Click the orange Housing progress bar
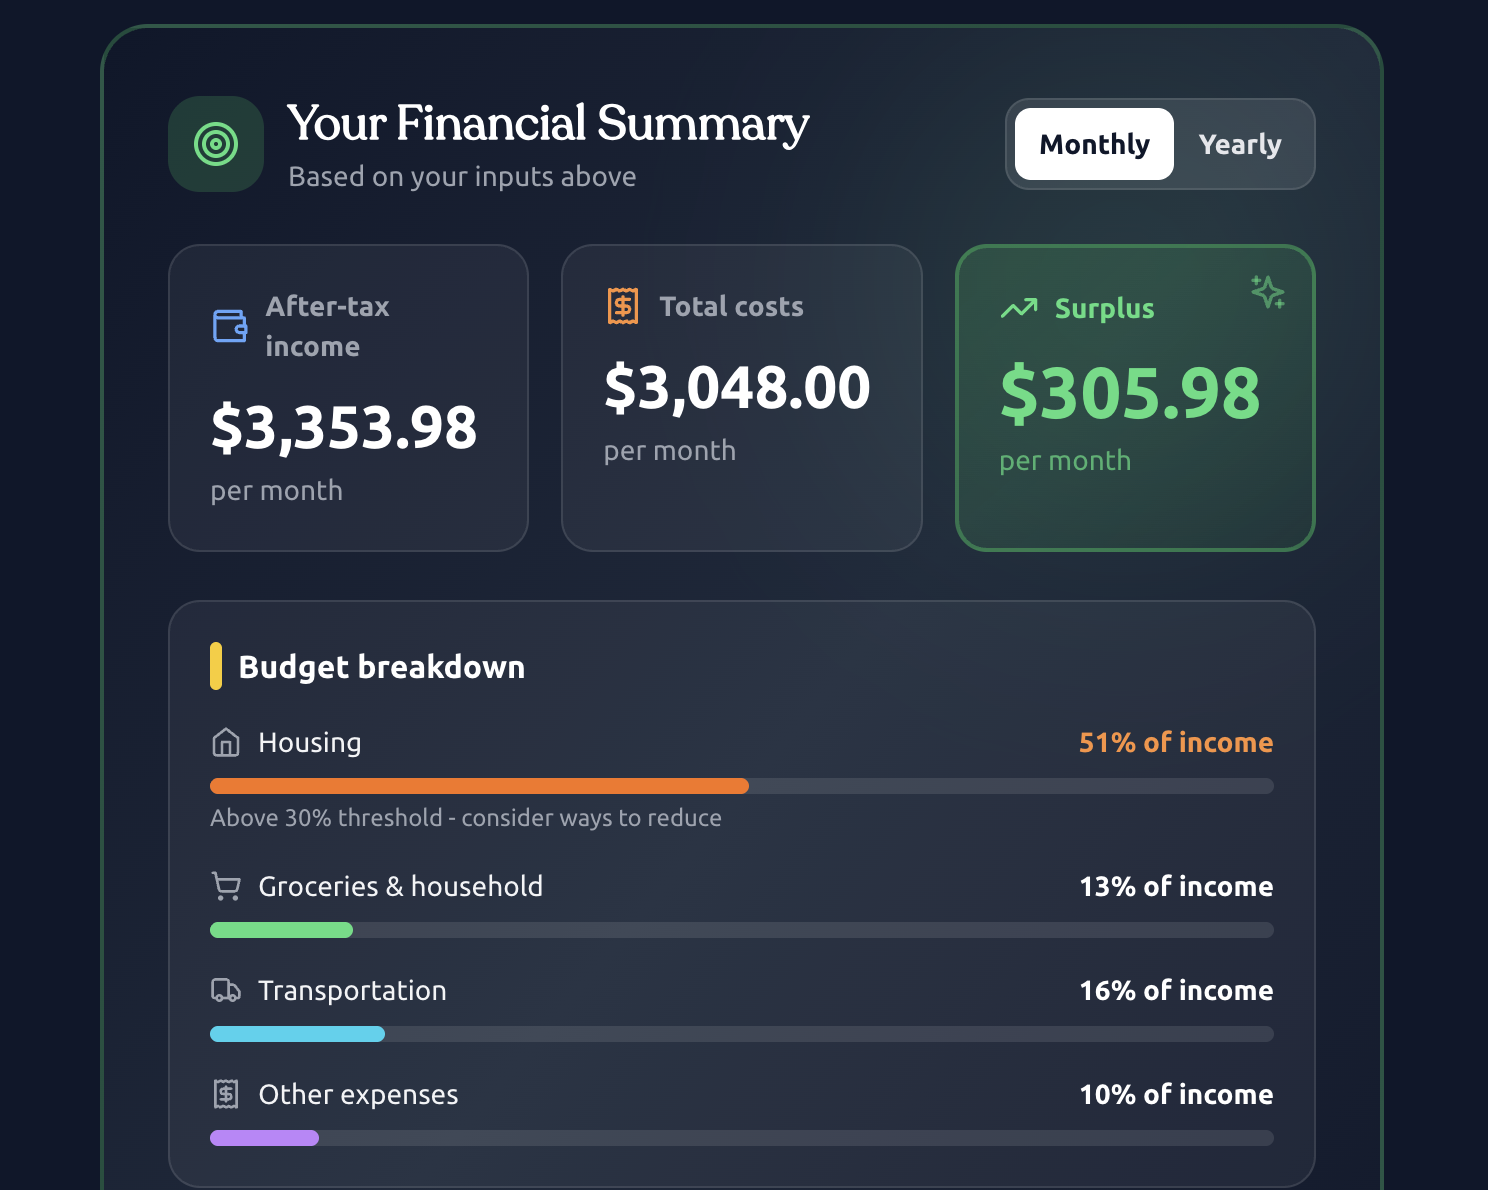This screenshot has height=1190, width=1488. [x=478, y=786]
